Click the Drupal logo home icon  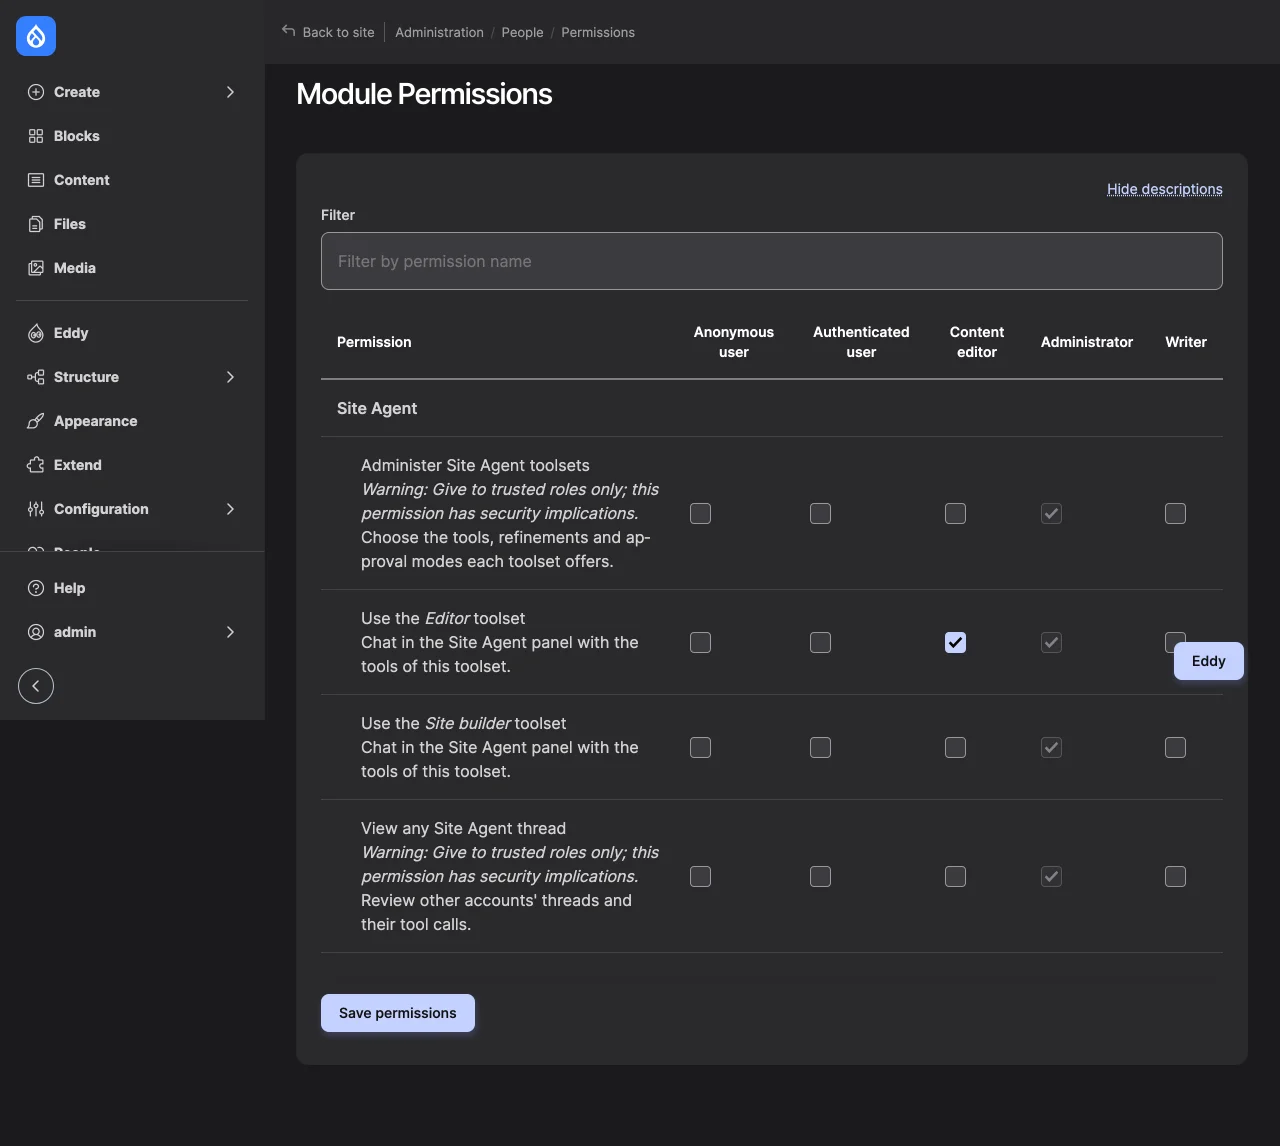click(x=36, y=36)
